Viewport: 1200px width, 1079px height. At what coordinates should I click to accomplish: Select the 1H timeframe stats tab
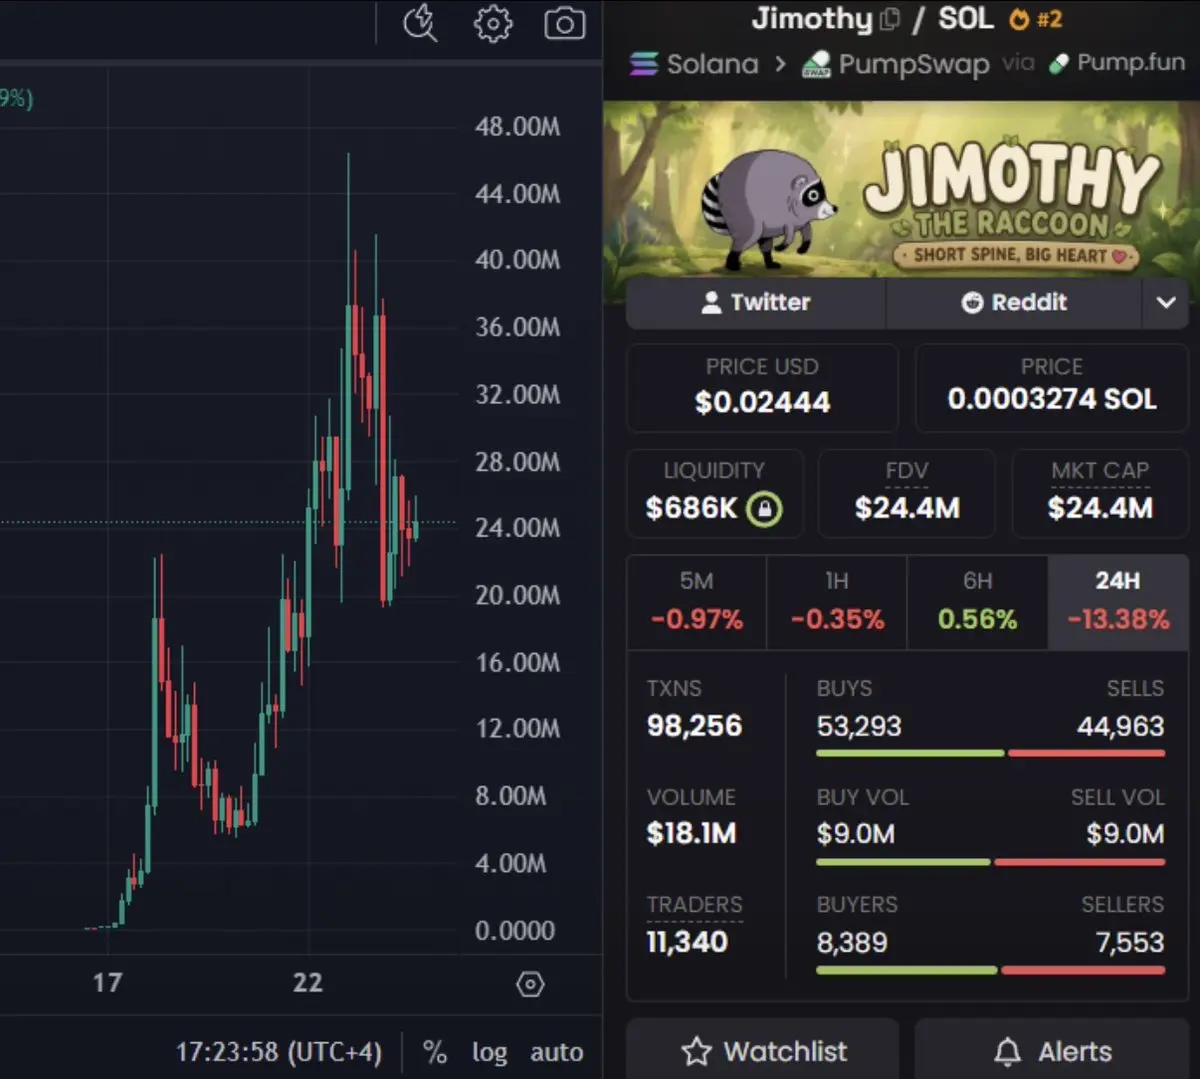tap(837, 602)
